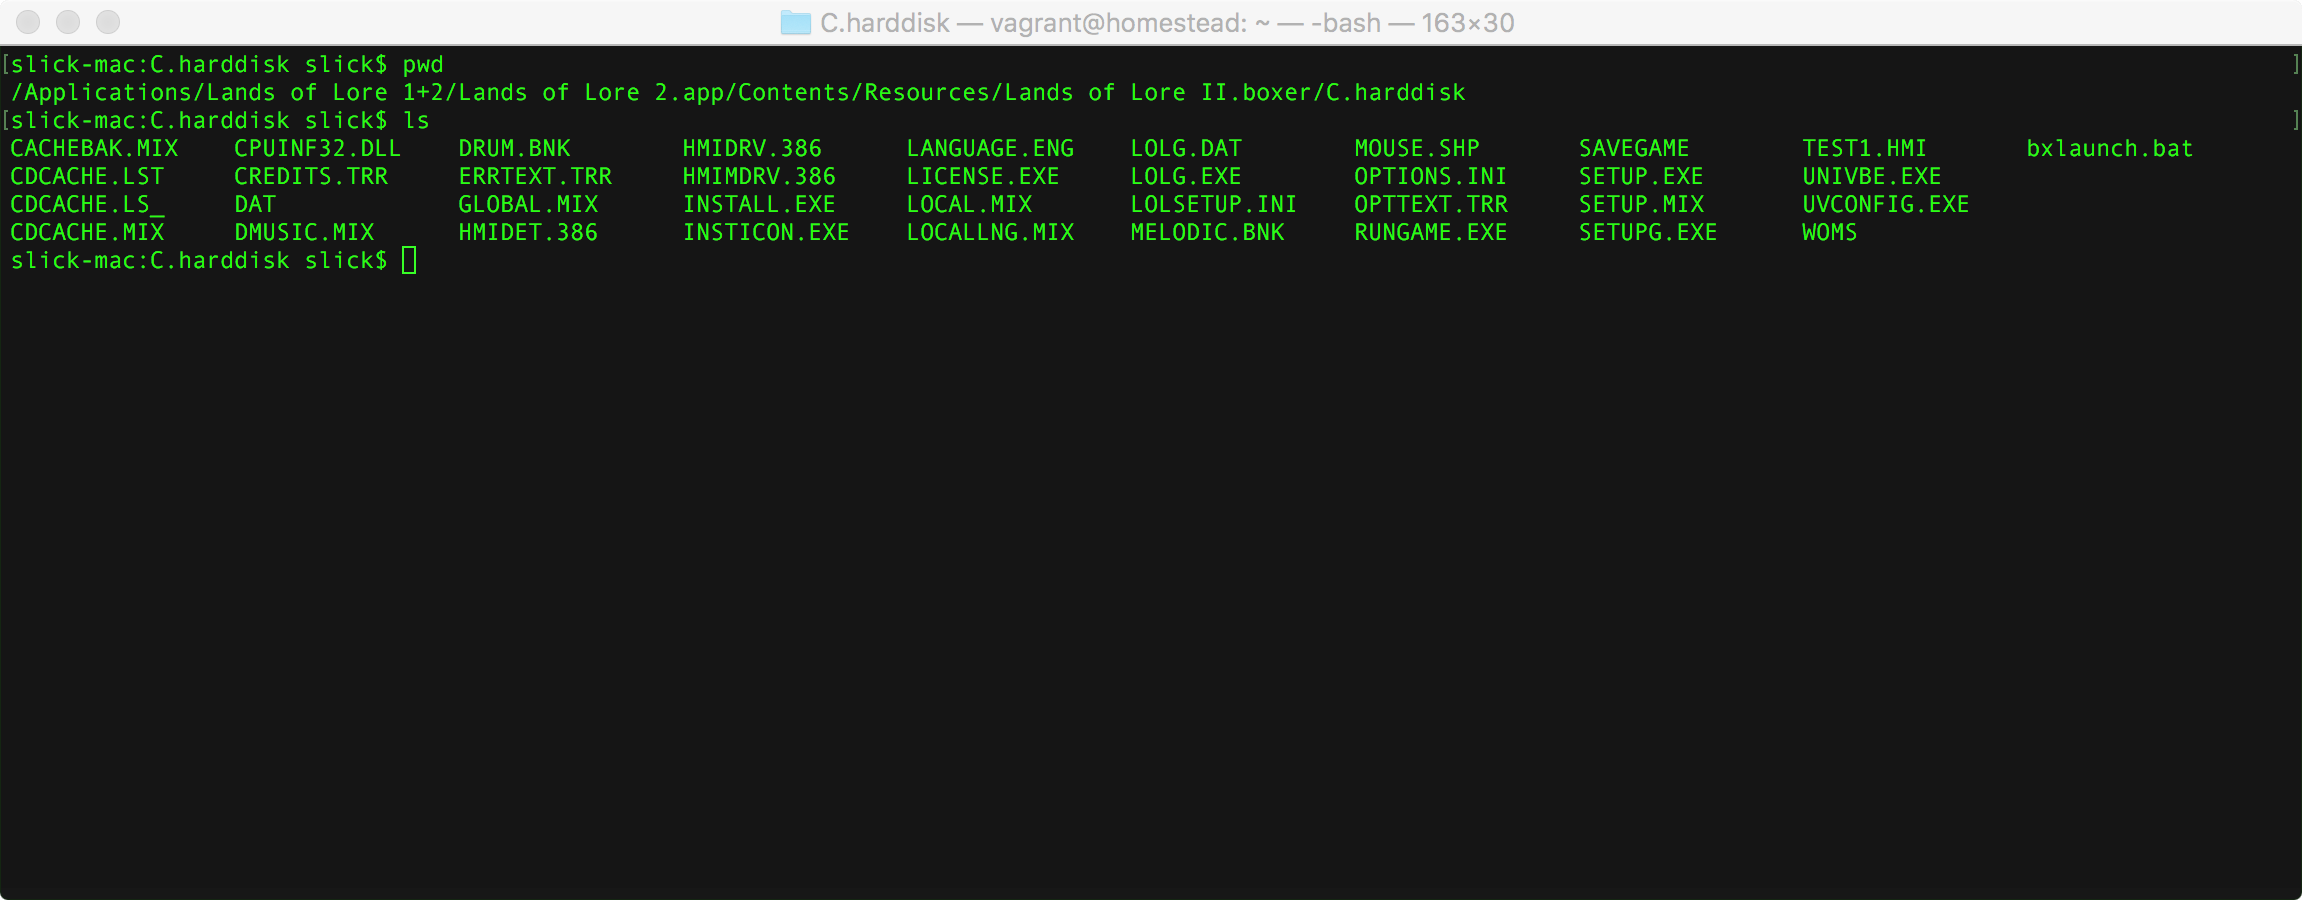Screen dimensions: 2302x900
Task: Click HMIDET.386 file name
Action: coord(528,233)
